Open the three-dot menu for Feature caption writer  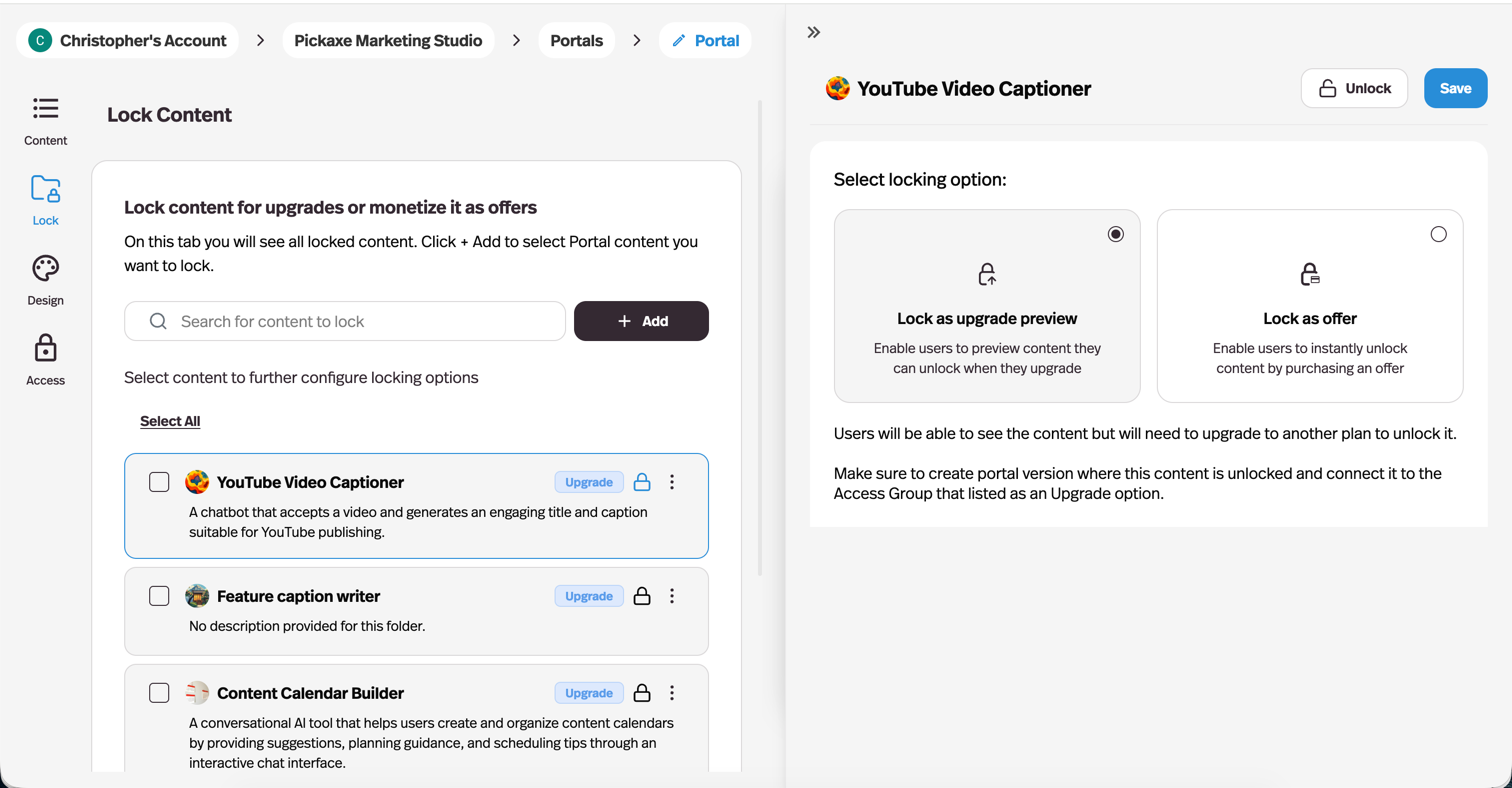tap(672, 595)
